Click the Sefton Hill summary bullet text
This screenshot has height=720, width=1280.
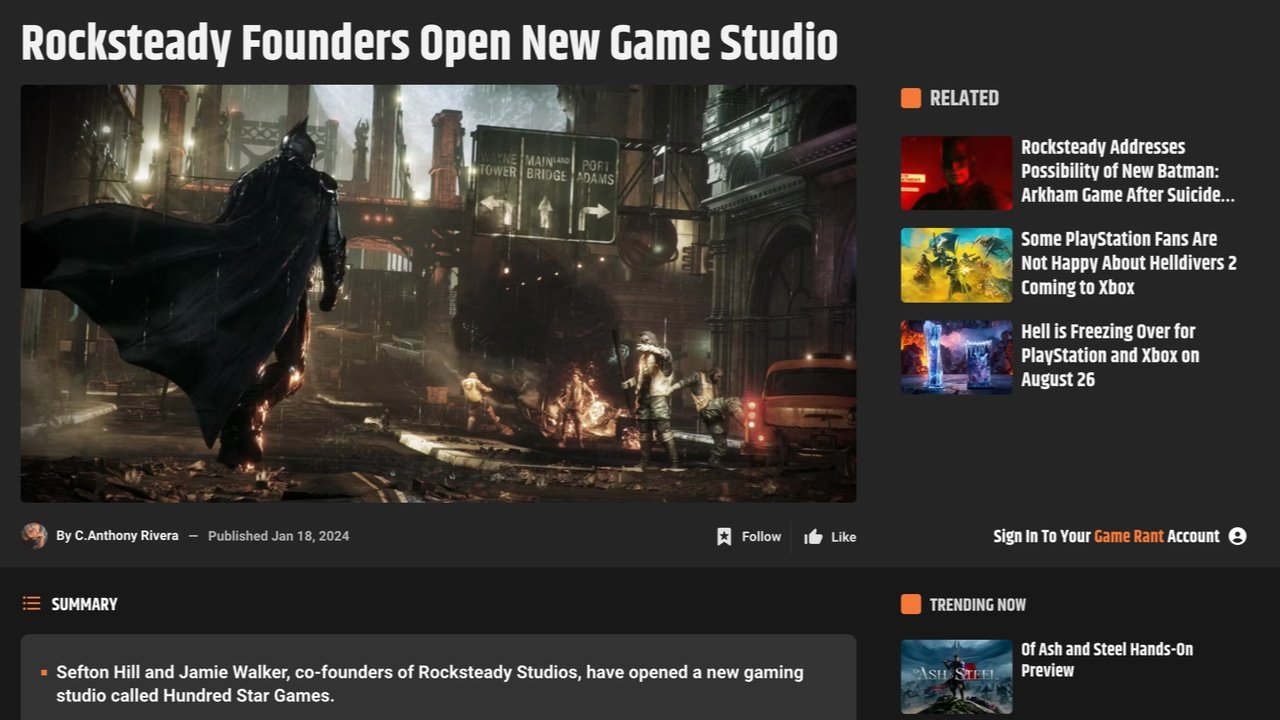click(430, 684)
